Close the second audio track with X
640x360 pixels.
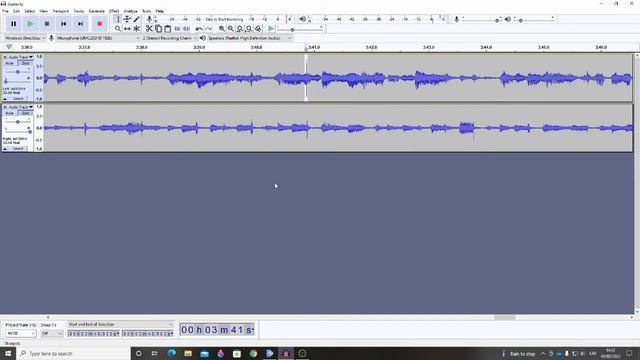tap(5, 107)
